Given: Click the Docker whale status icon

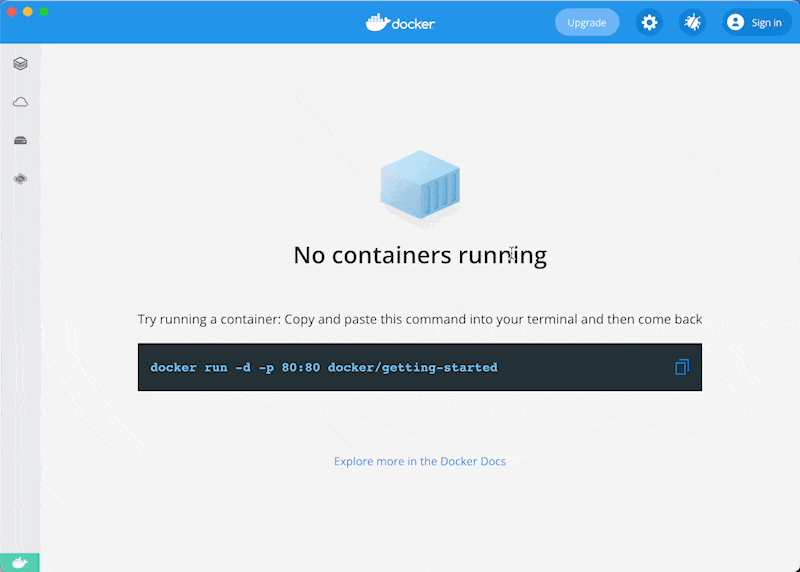Looking at the screenshot, I should [19, 562].
